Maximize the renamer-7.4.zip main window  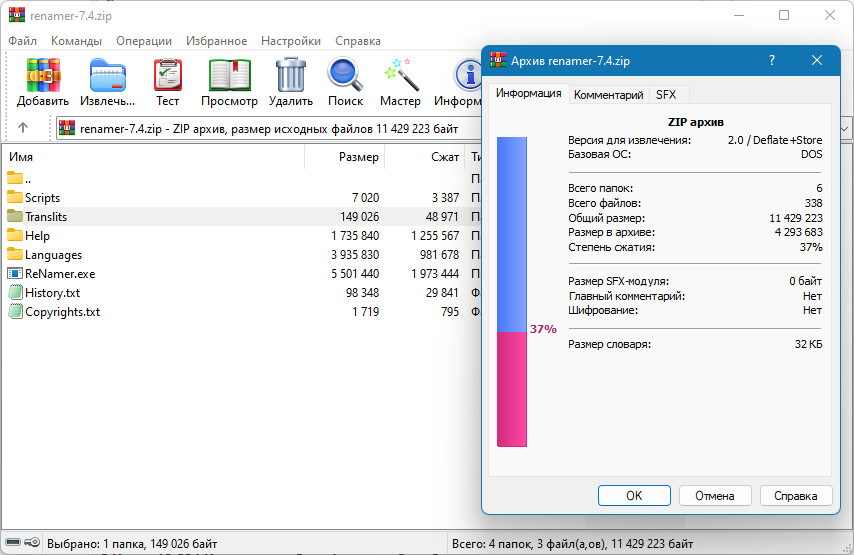(x=784, y=15)
